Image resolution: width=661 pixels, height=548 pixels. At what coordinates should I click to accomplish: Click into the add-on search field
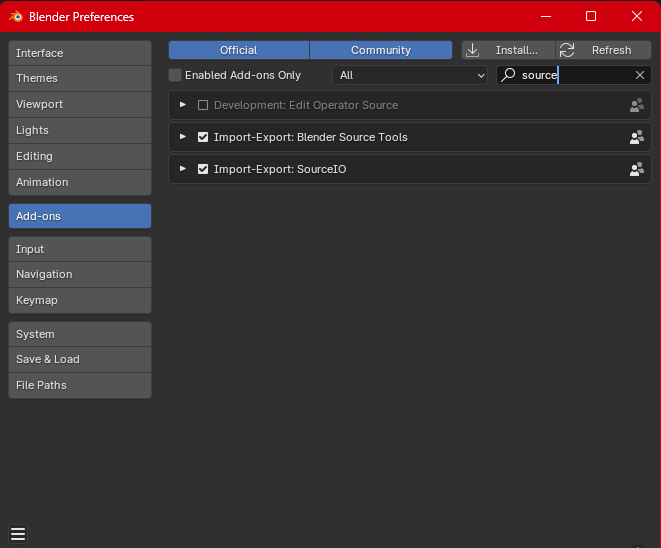coord(574,75)
